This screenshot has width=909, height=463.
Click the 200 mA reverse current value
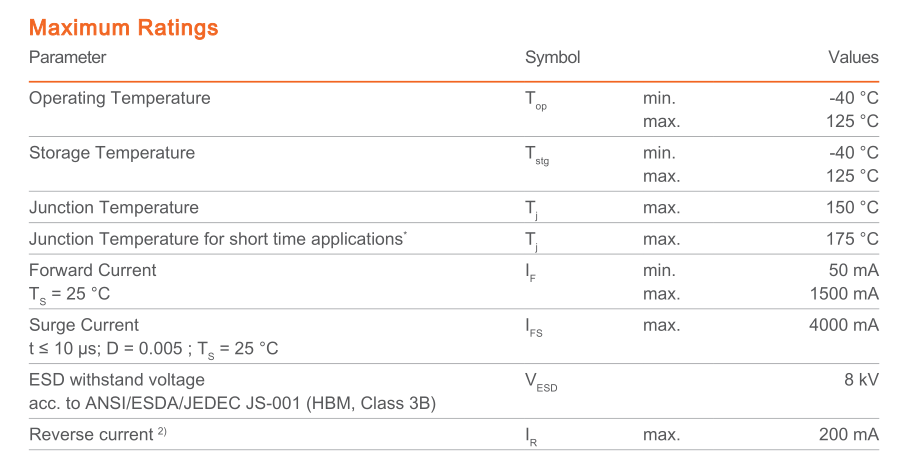pos(848,435)
